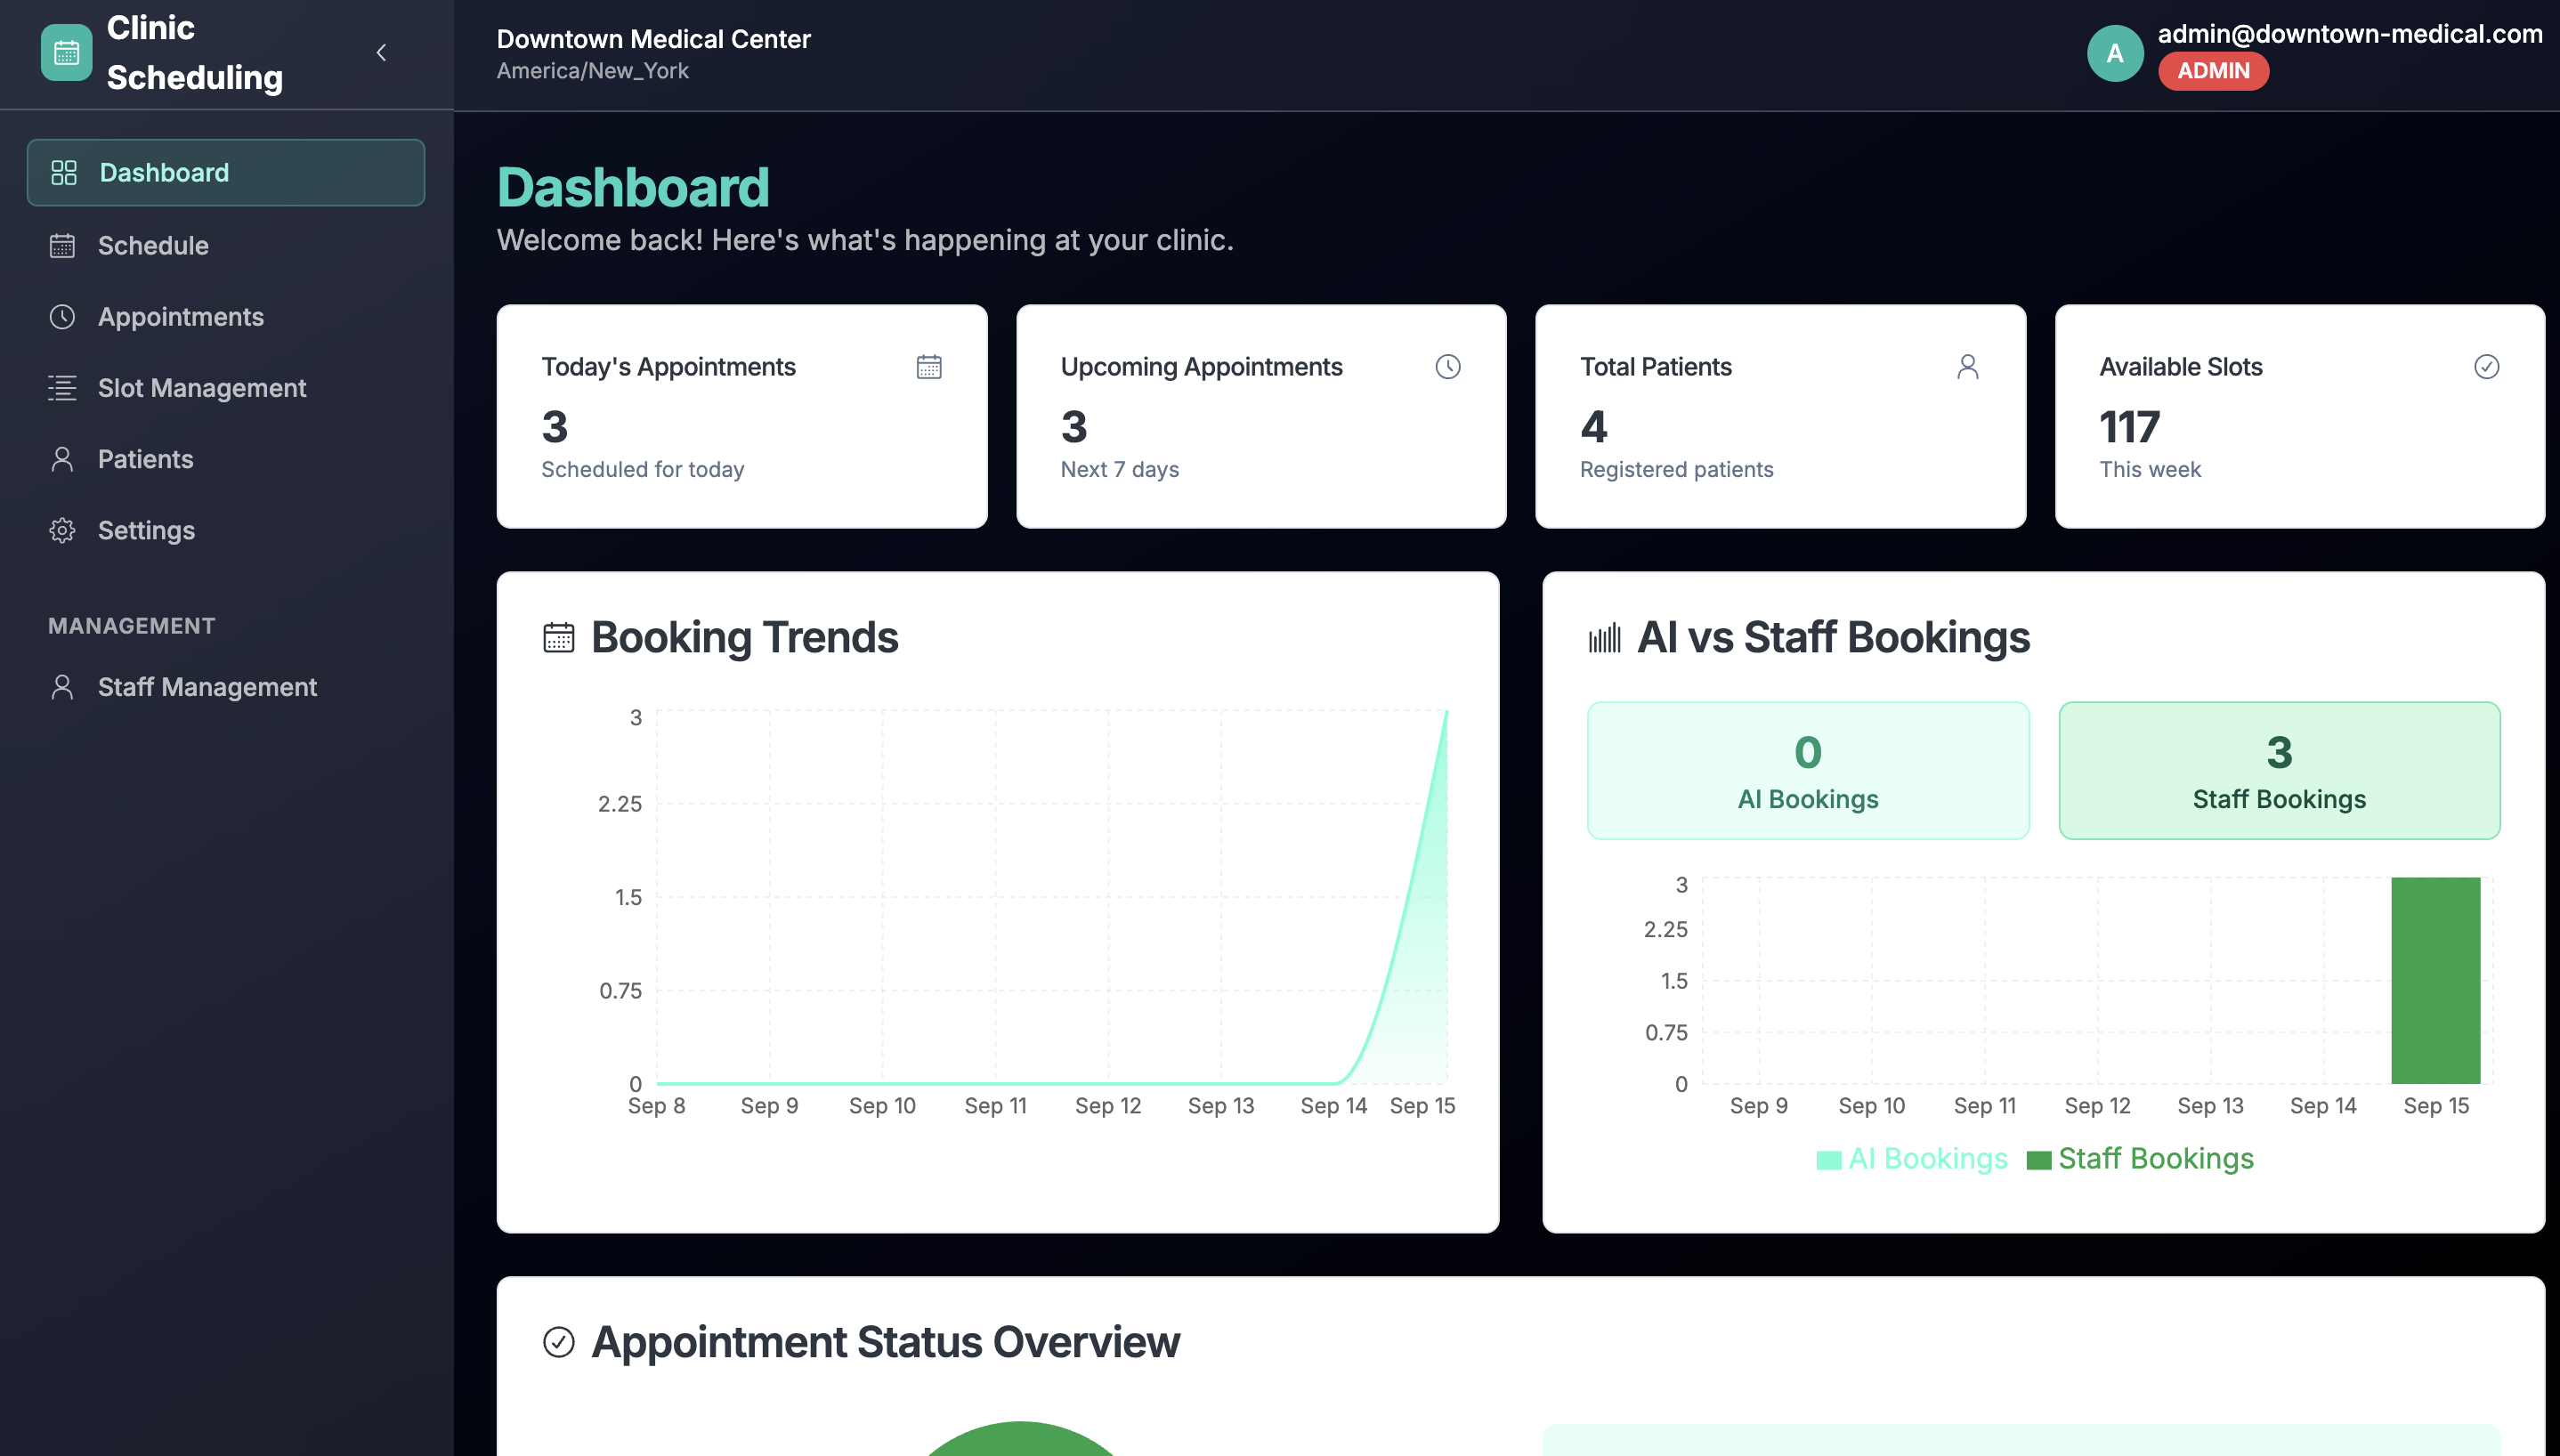
Task: Toggle AI Bookings series in chart legend
Action: (1911, 1158)
